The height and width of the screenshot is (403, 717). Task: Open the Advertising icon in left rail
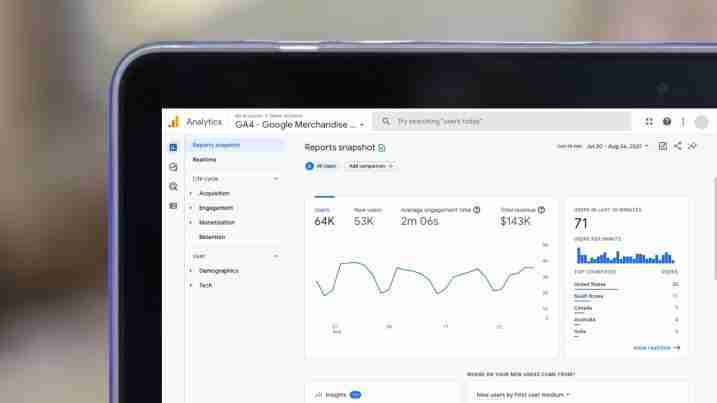(173, 187)
